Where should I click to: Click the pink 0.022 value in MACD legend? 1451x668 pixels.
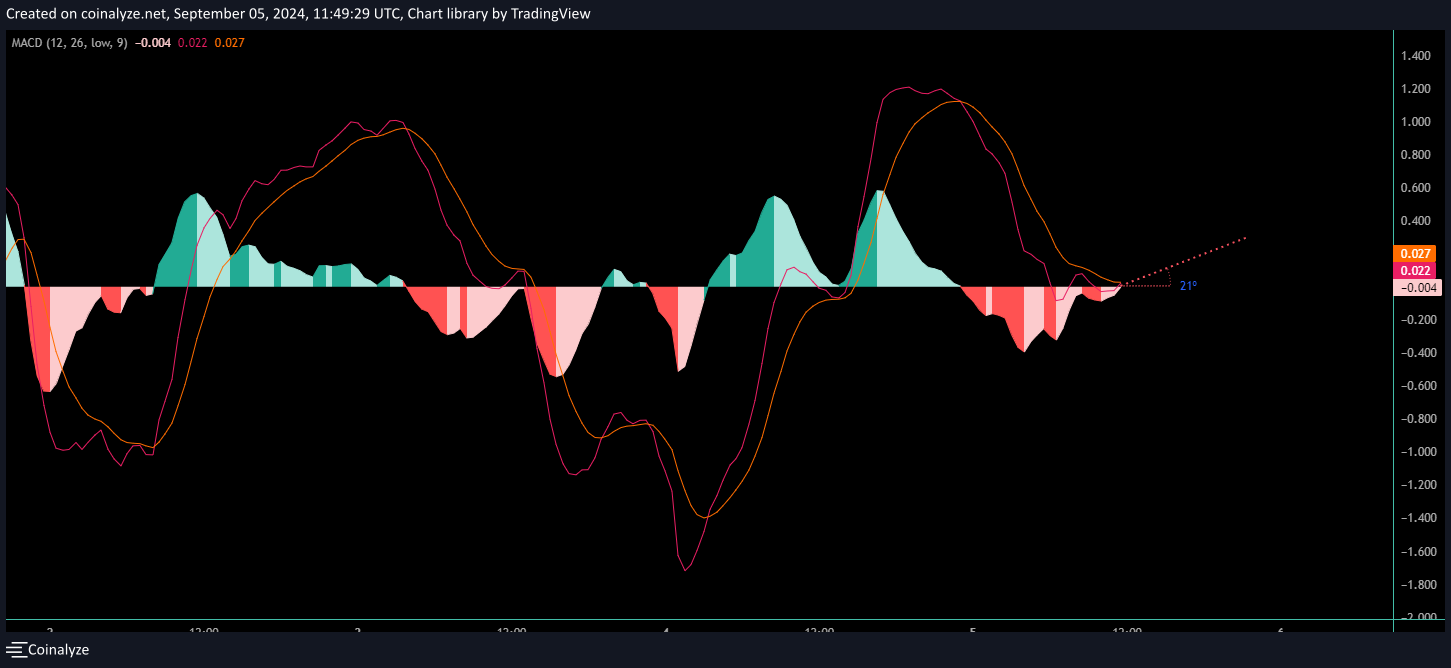pyautogui.click(x=192, y=43)
